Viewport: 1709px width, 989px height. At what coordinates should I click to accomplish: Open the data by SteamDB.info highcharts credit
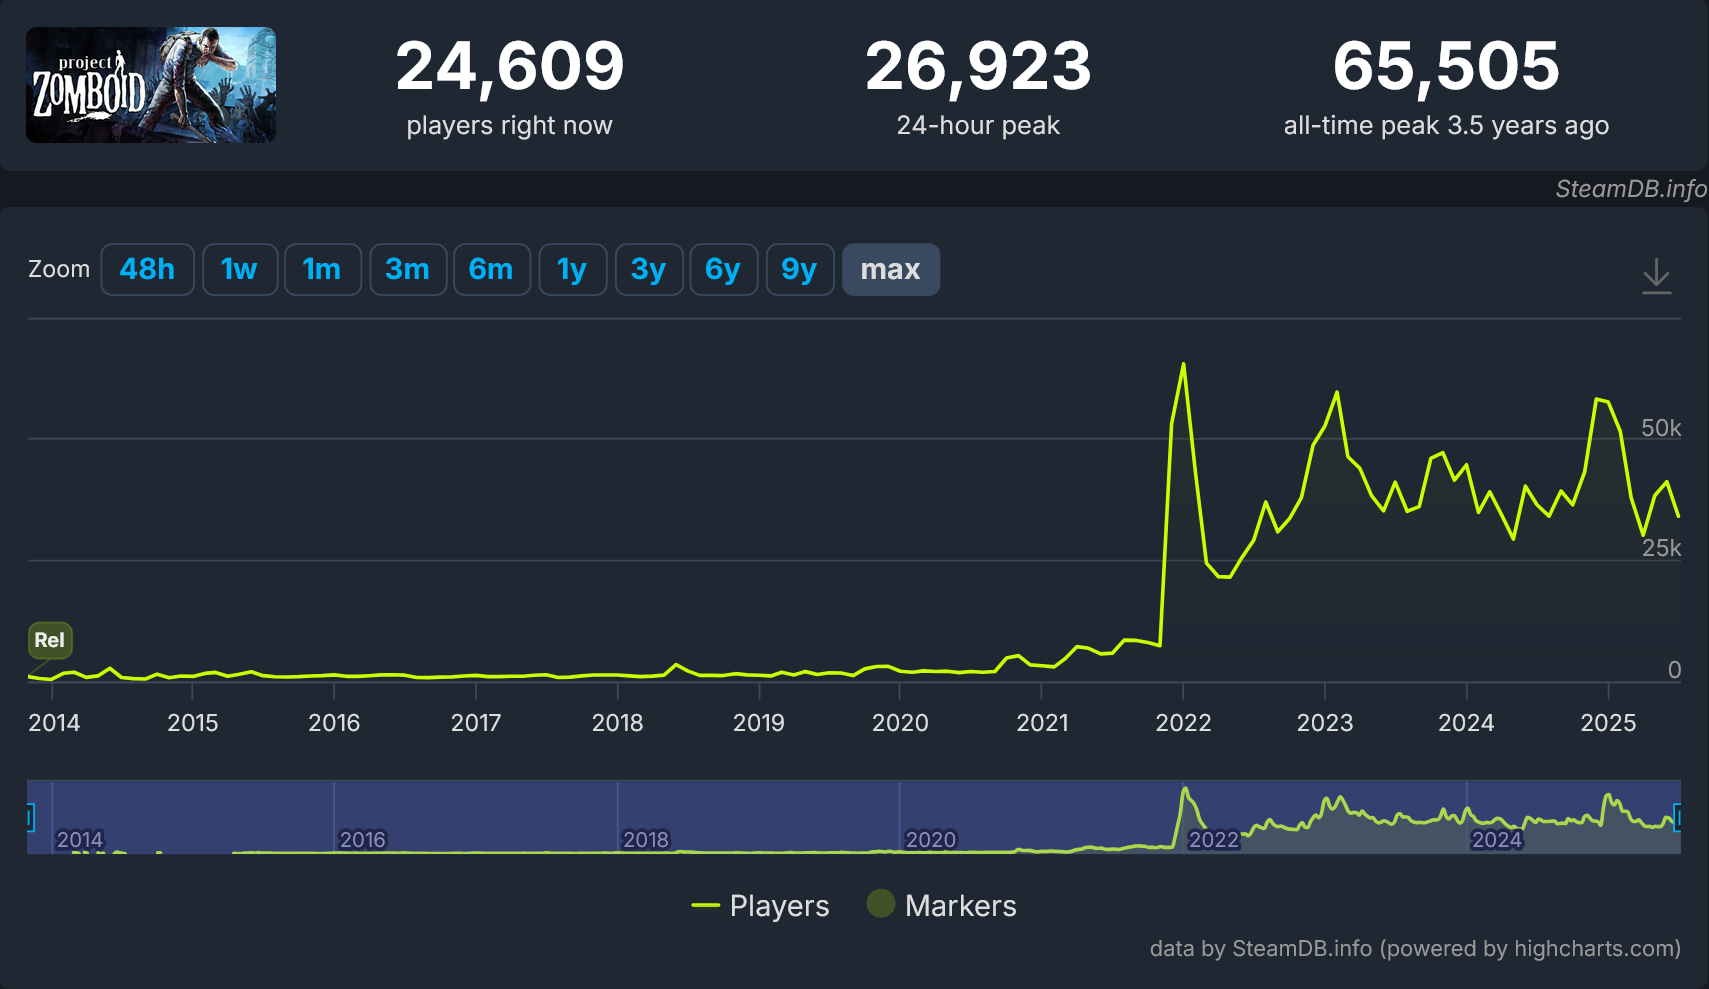point(1415,948)
